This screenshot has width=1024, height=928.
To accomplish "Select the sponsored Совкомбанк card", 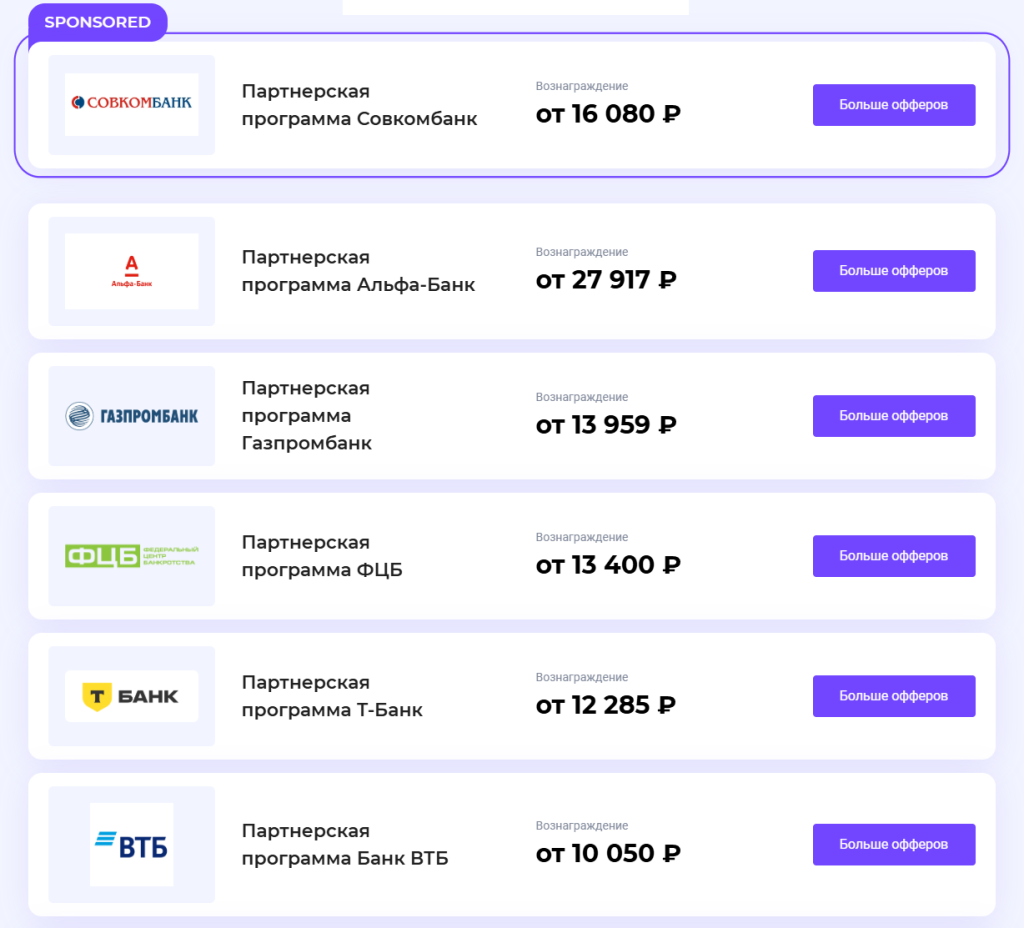I will 512,104.
